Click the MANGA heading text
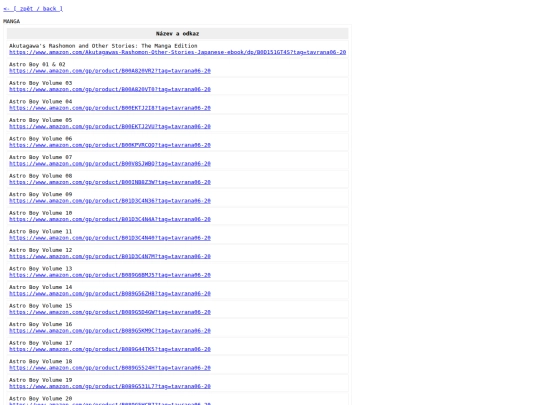The height and width of the screenshot is (405, 540). (x=11, y=21)
